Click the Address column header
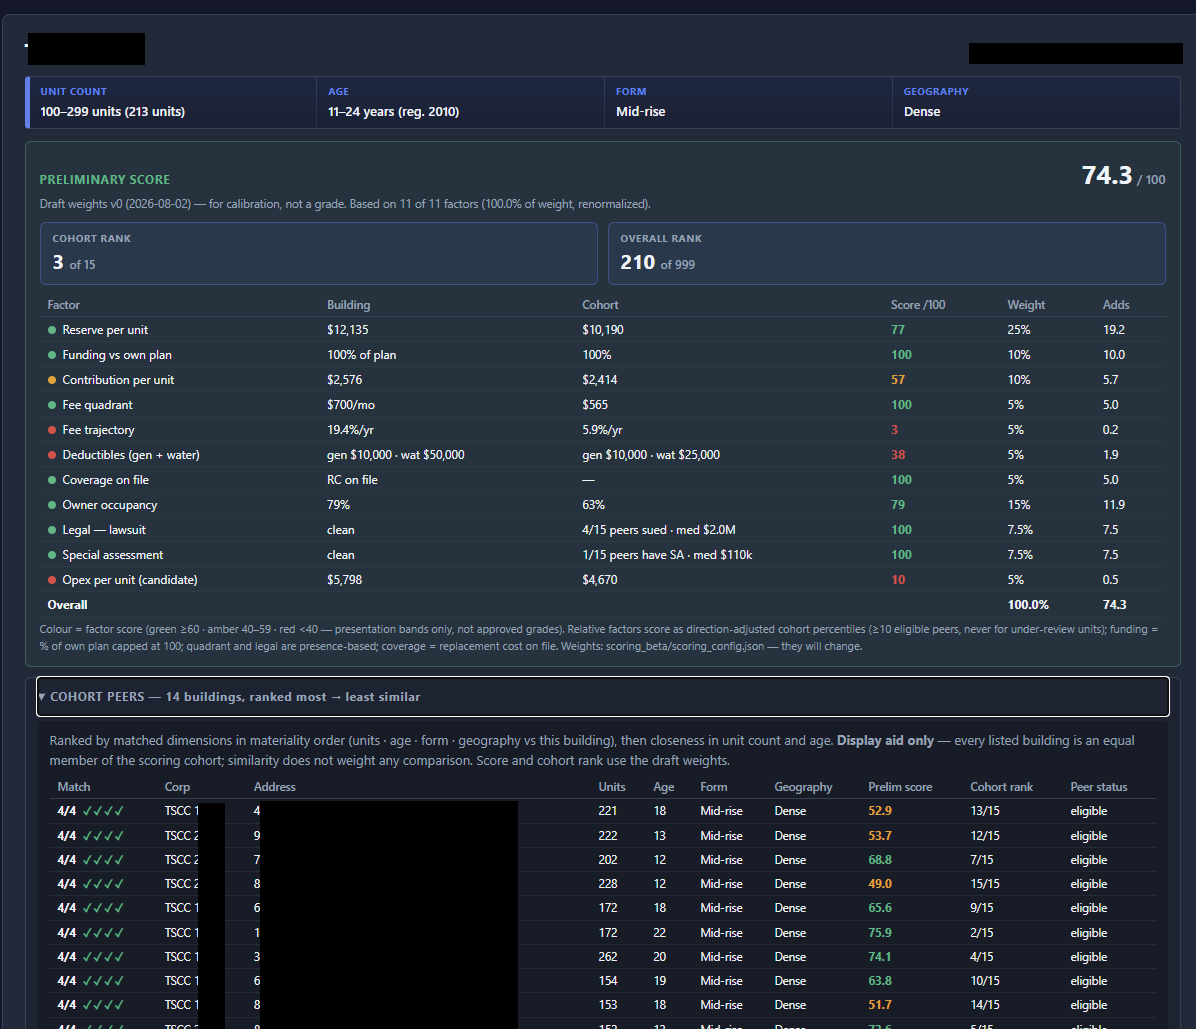 point(274,787)
